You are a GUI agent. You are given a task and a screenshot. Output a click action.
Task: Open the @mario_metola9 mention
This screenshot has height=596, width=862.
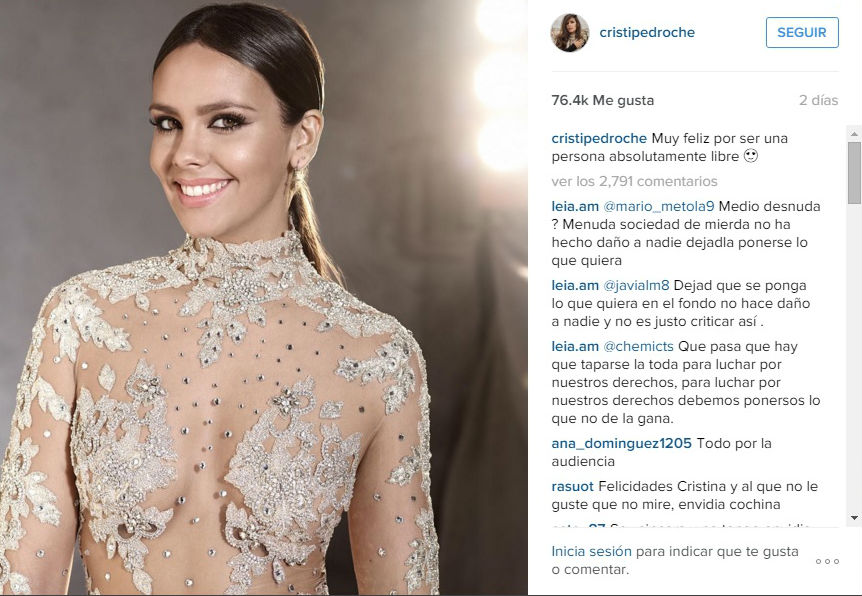tap(659, 206)
